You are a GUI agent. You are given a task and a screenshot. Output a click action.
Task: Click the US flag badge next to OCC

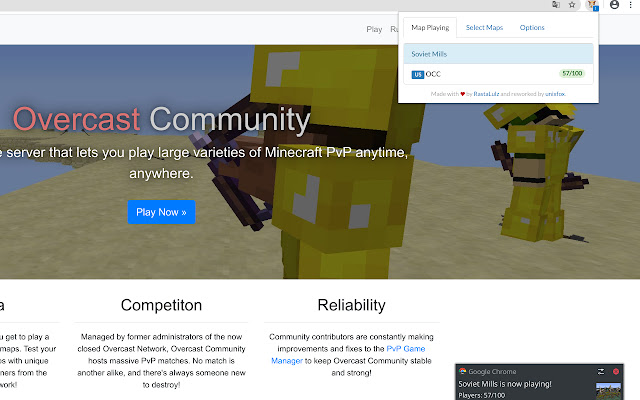(418, 74)
